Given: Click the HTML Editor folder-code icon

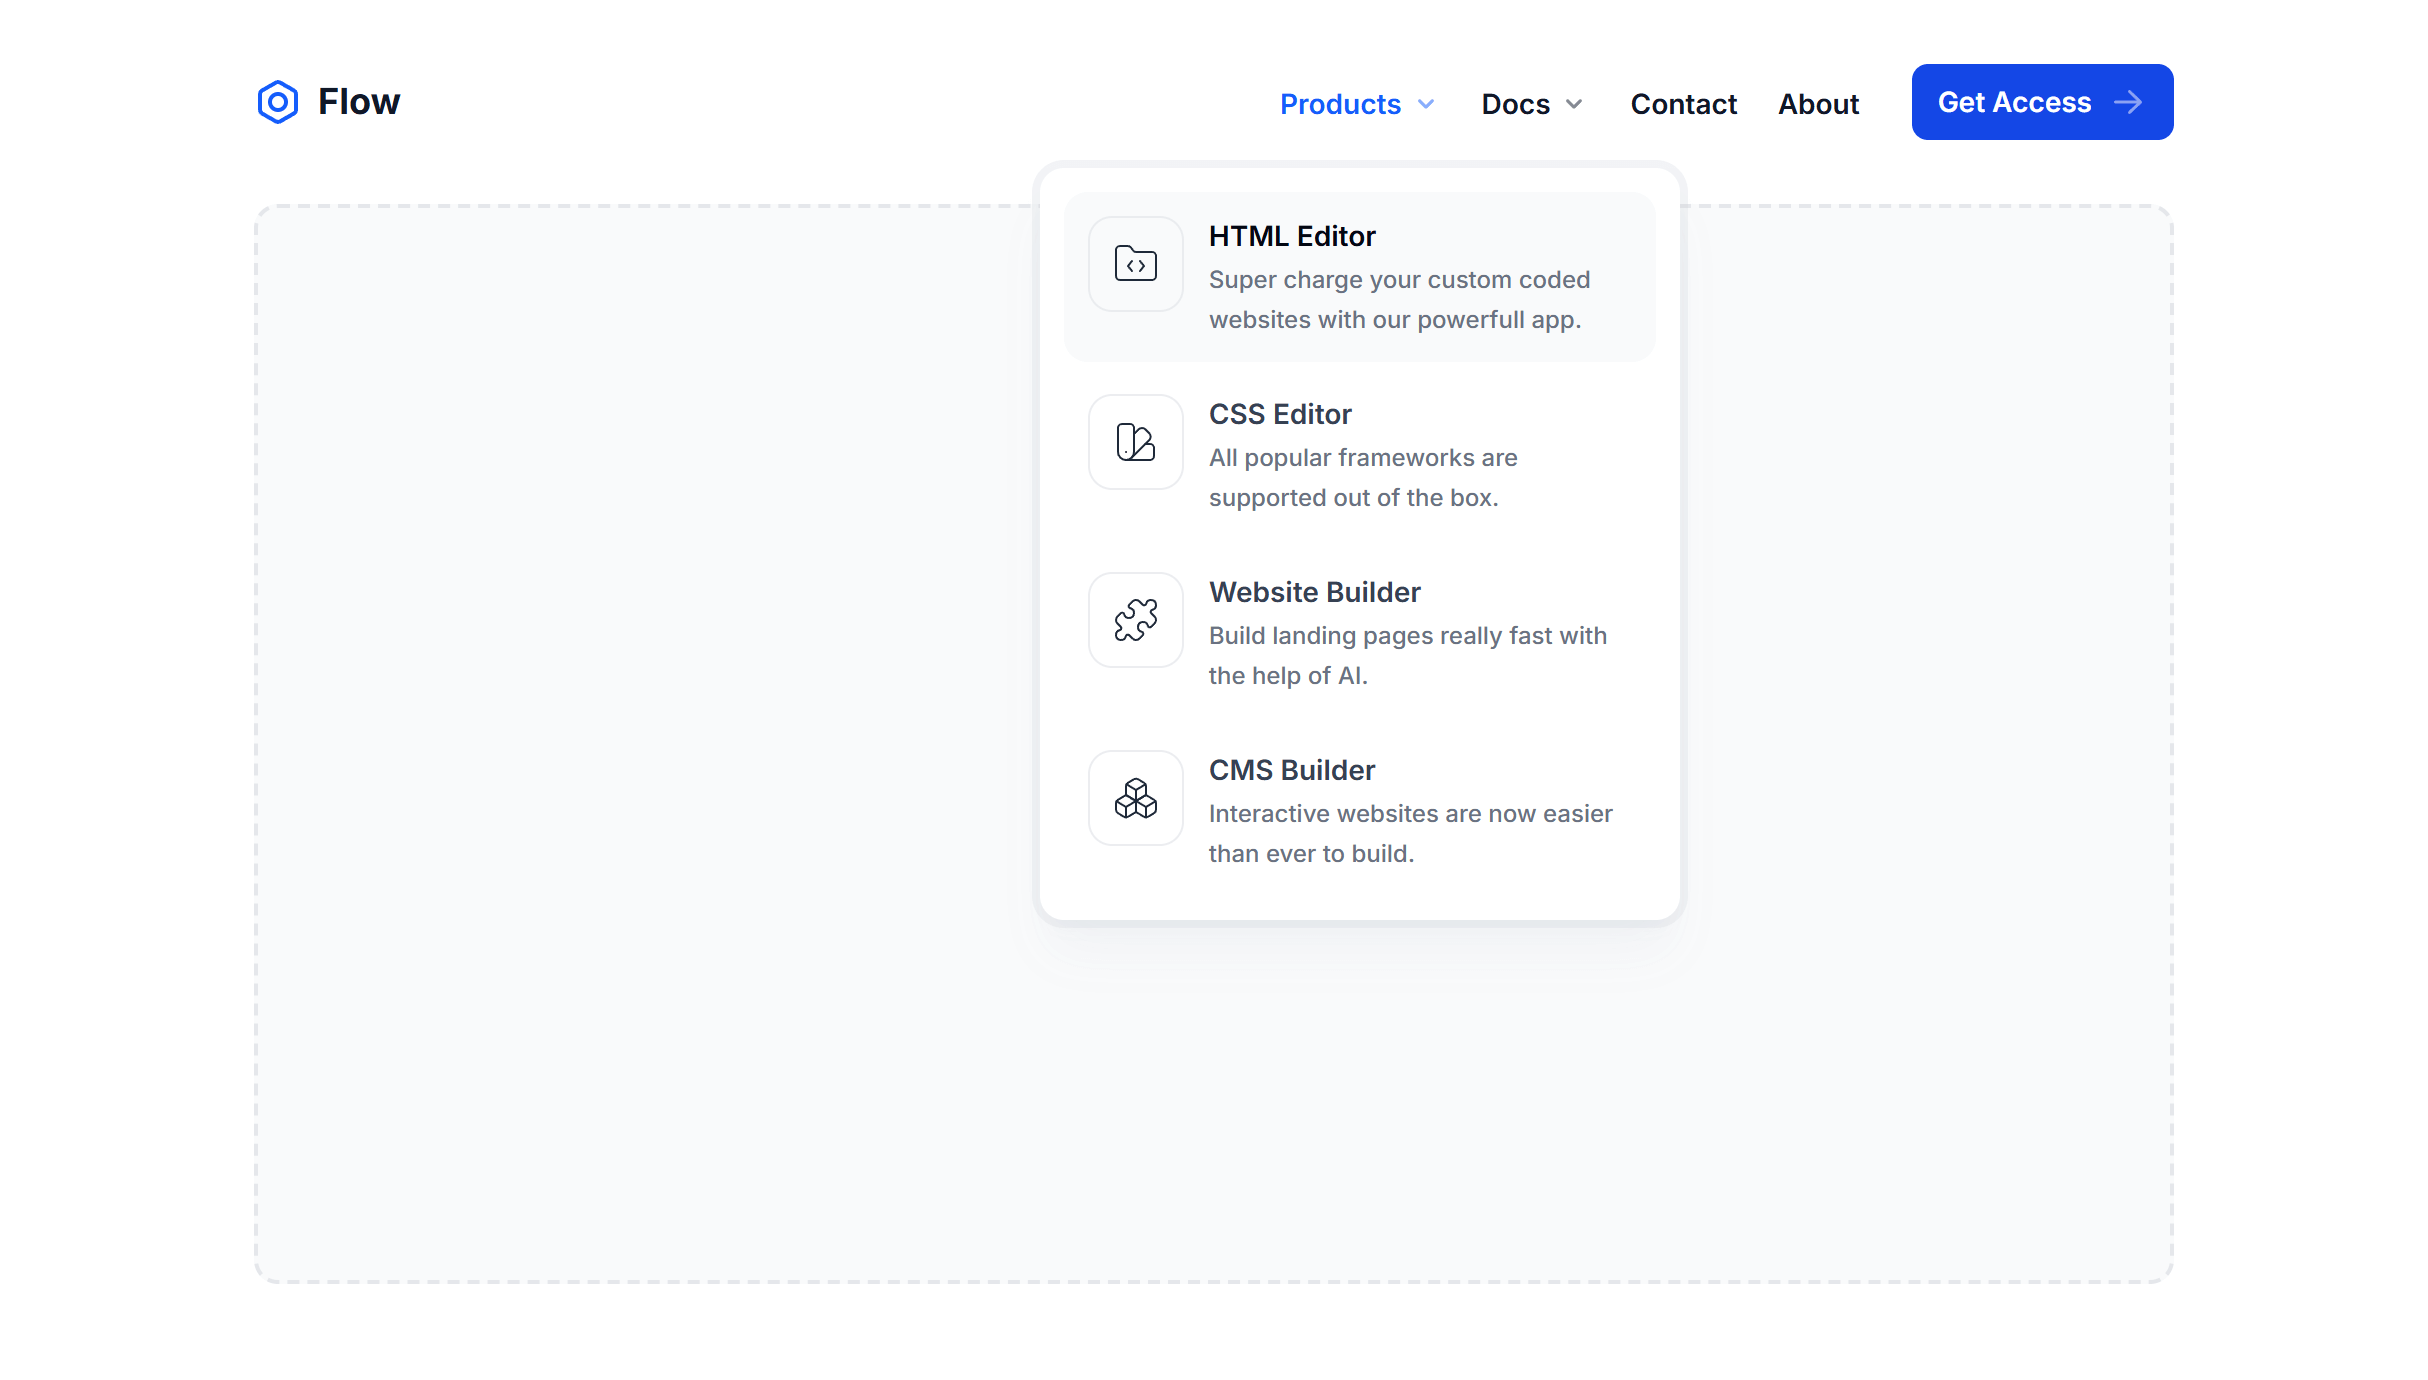Looking at the screenshot, I should coord(1135,263).
